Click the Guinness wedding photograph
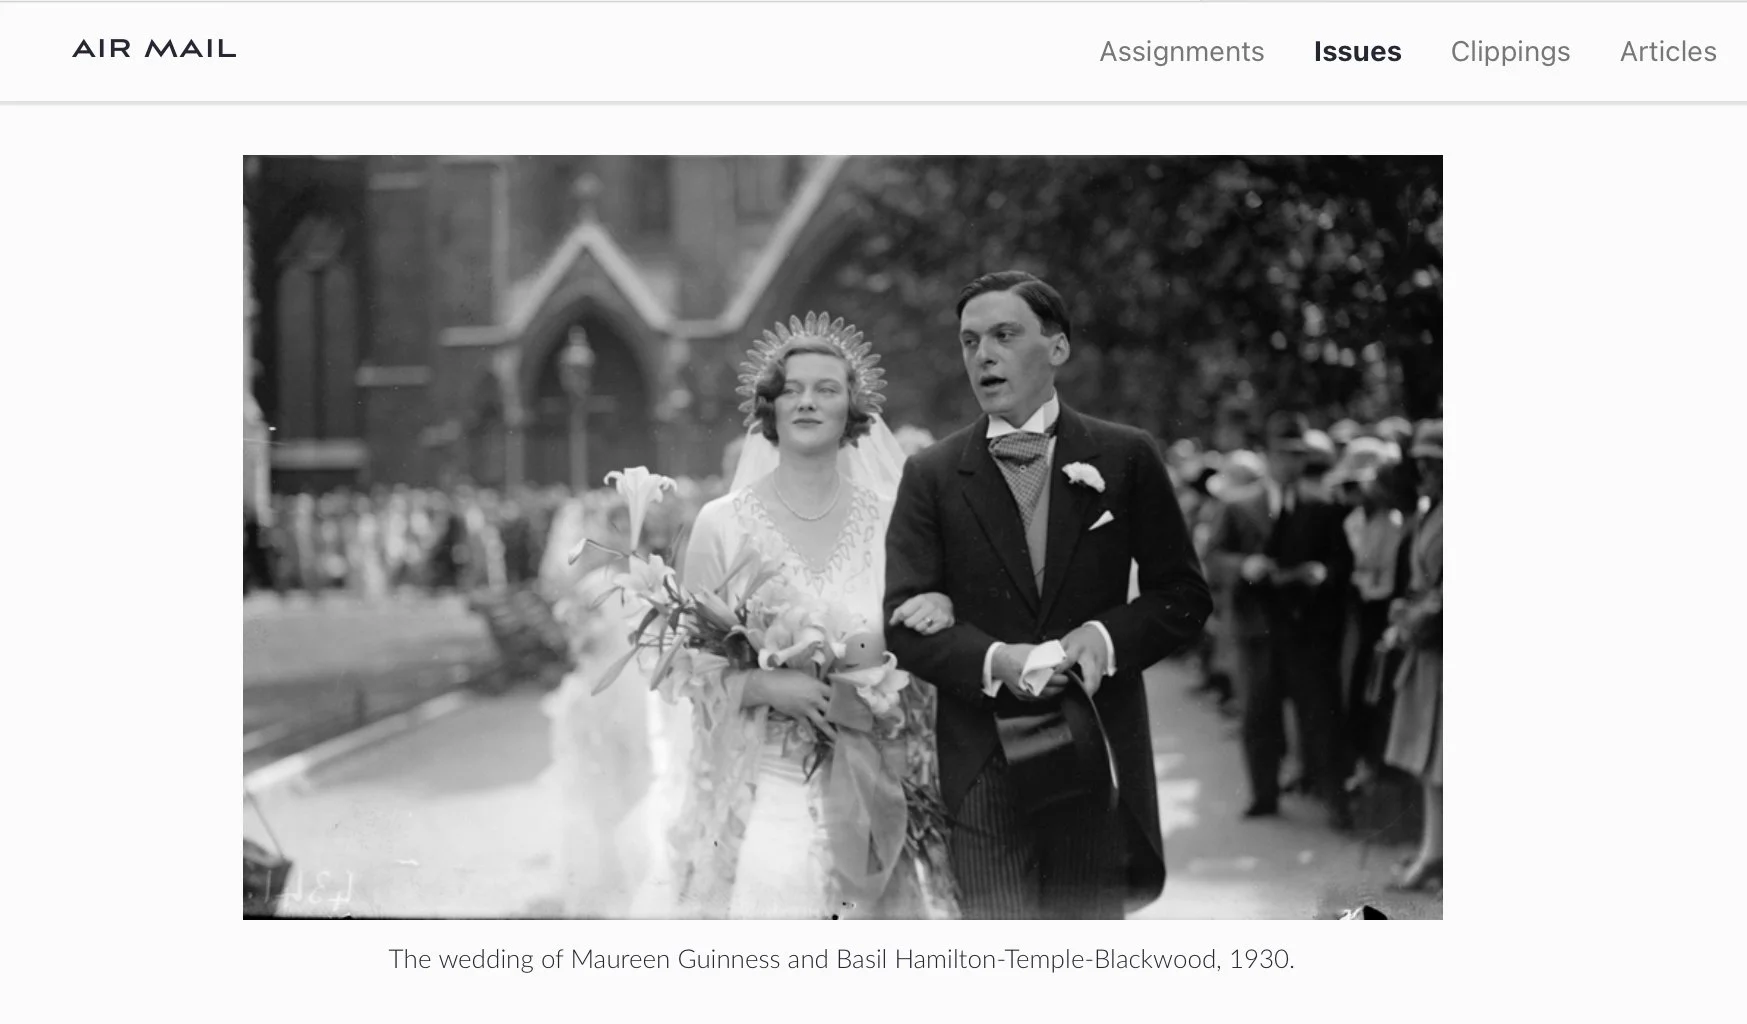The width and height of the screenshot is (1747, 1024). pyautogui.click(x=842, y=537)
